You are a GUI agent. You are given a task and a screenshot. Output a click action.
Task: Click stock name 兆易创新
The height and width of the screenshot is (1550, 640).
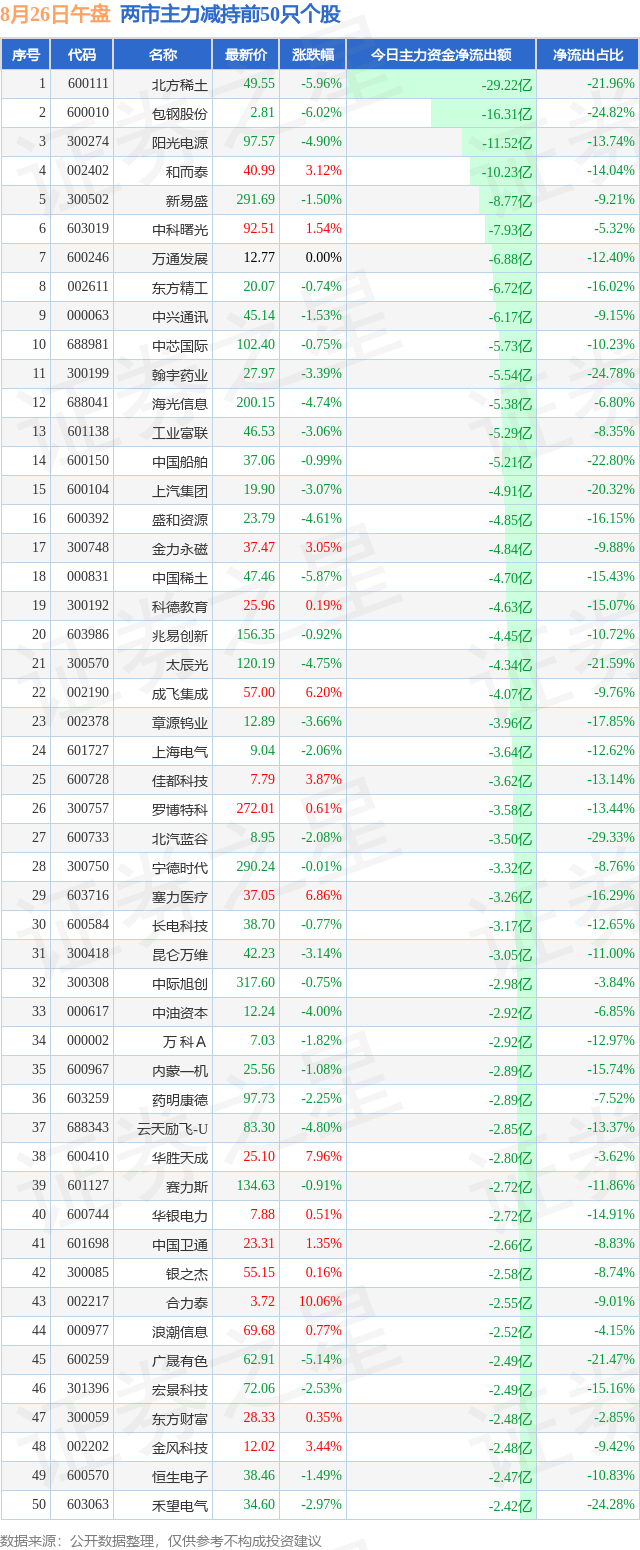click(180, 635)
